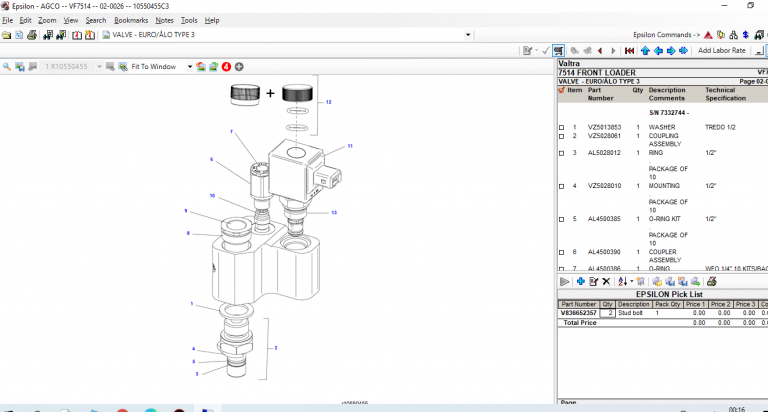
Task: Check the box for item 5 O-RING KIT
Action: pyautogui.click(x=561, y=218)
